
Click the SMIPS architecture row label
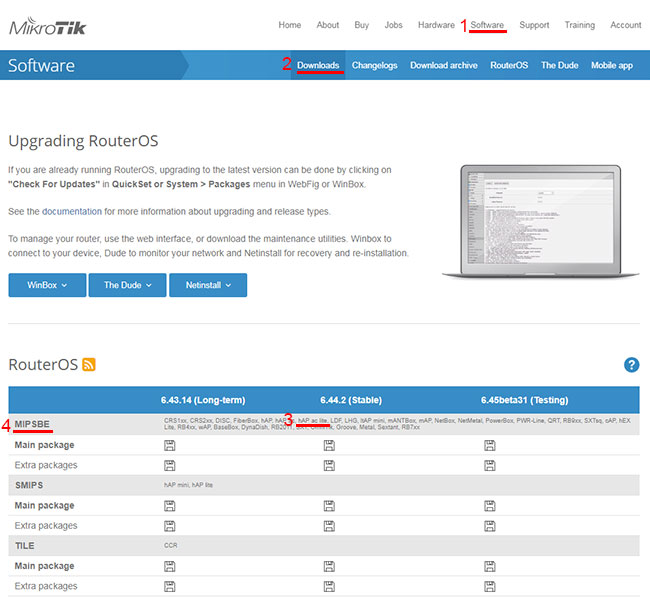pyautogui.click(x=29, y=485)
